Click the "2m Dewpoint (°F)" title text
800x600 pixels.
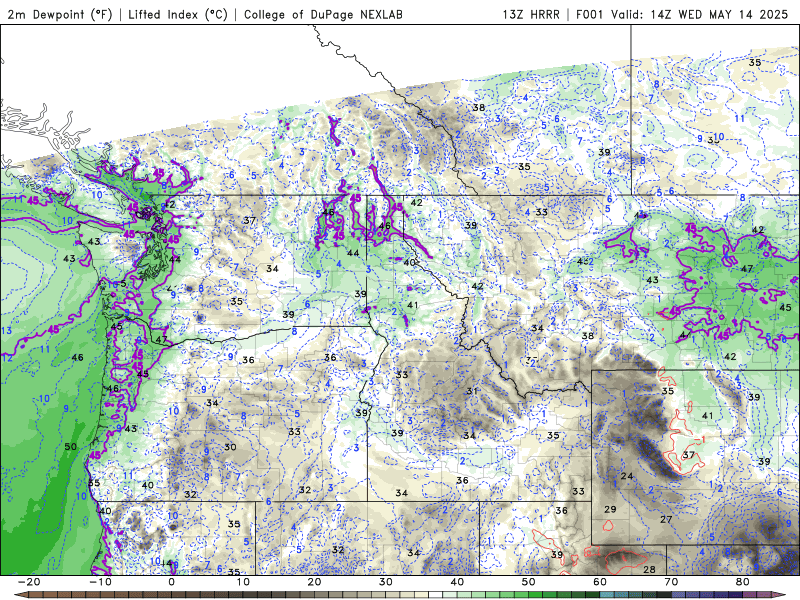click(x=60, y=14)
